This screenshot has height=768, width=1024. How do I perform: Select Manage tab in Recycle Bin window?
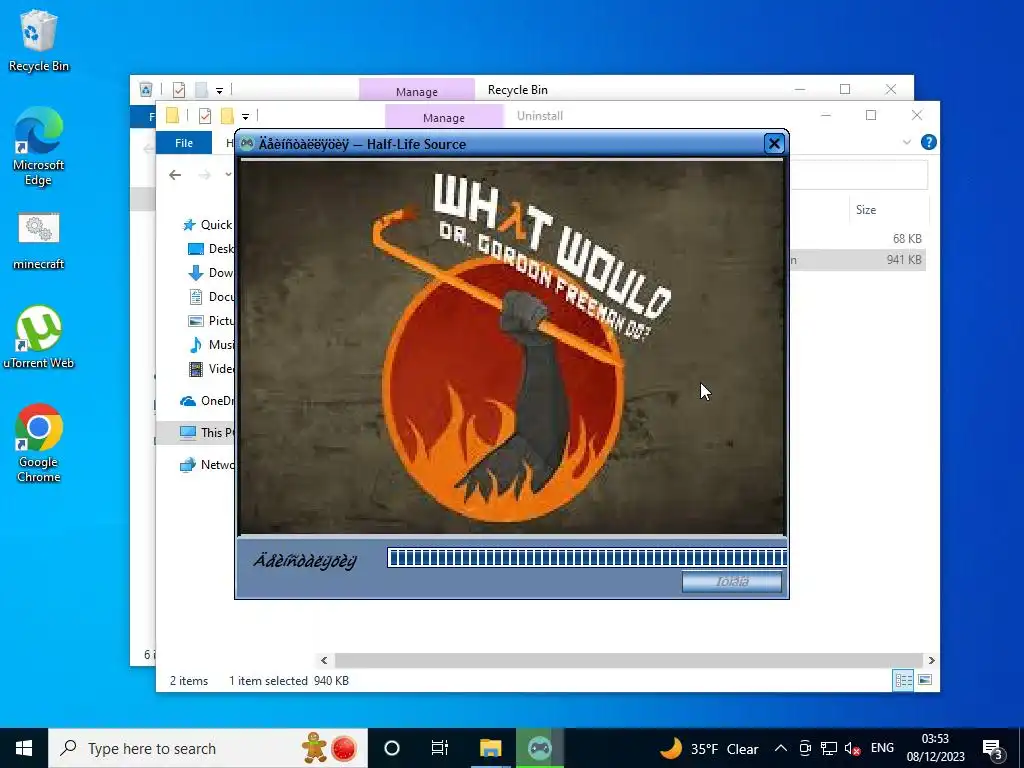(417, 91)
